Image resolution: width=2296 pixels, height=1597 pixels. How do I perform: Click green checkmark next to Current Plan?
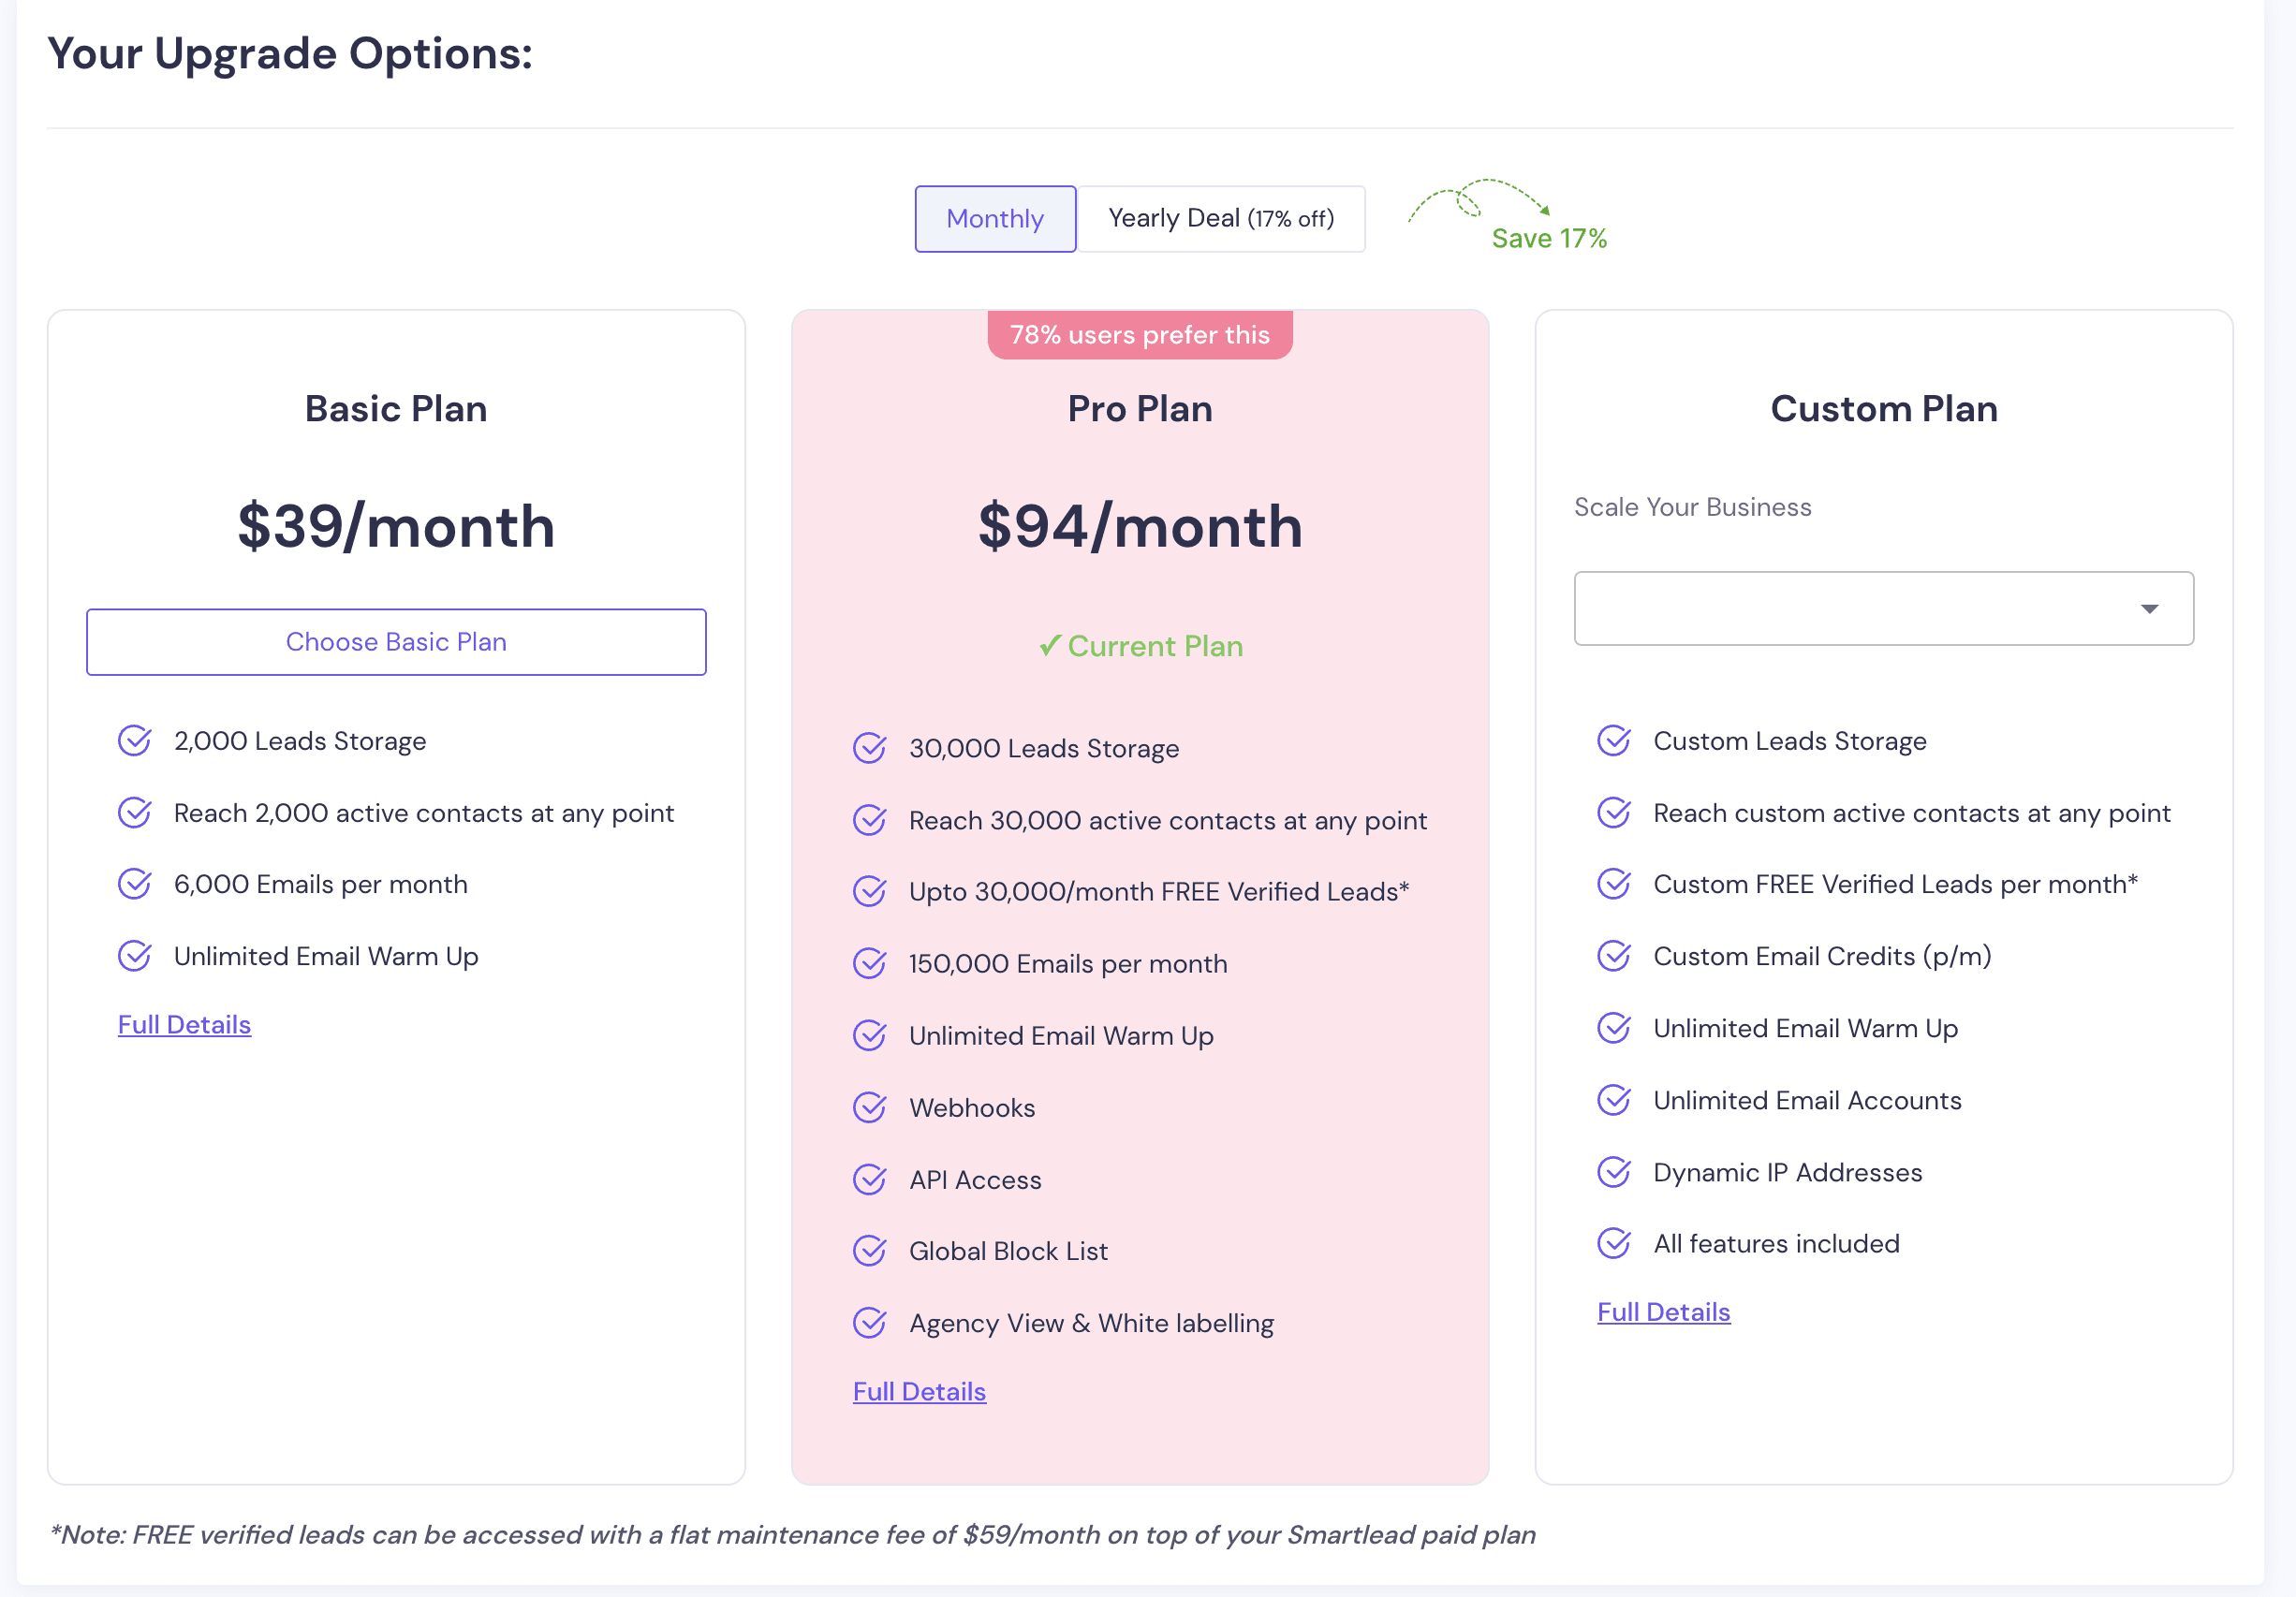click(x=1050, y=646)
